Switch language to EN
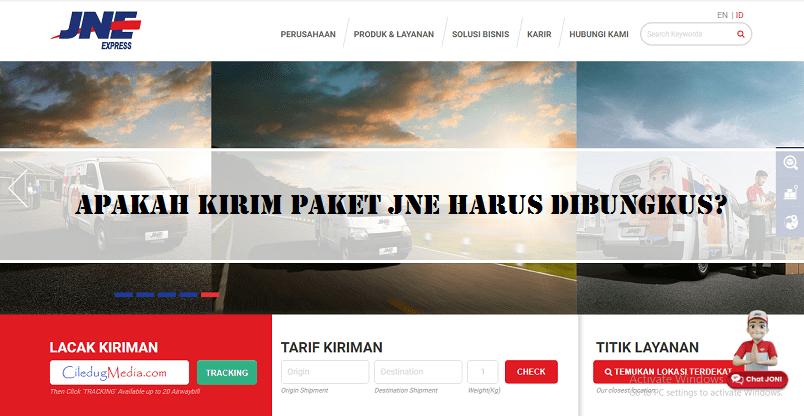Viewport: 804px width, 416px height. 722,15
